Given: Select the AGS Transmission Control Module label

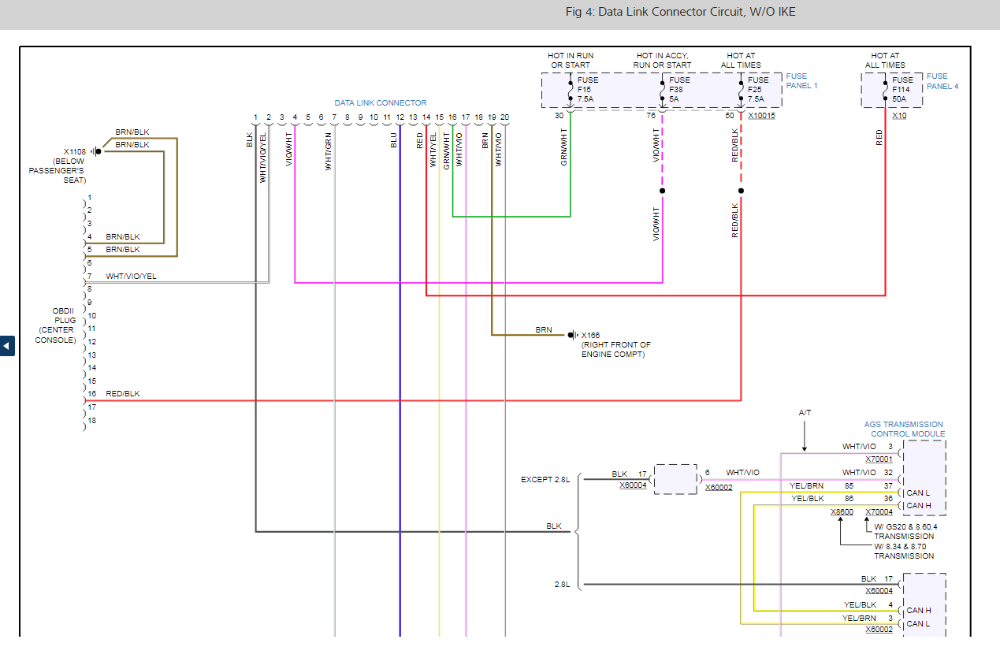Looking at the screenshot, I should click(x=903, y=429).
